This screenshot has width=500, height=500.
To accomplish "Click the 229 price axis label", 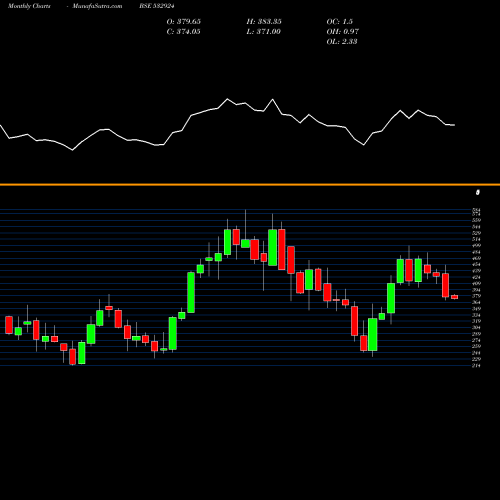I will click(x=476, y=359).
